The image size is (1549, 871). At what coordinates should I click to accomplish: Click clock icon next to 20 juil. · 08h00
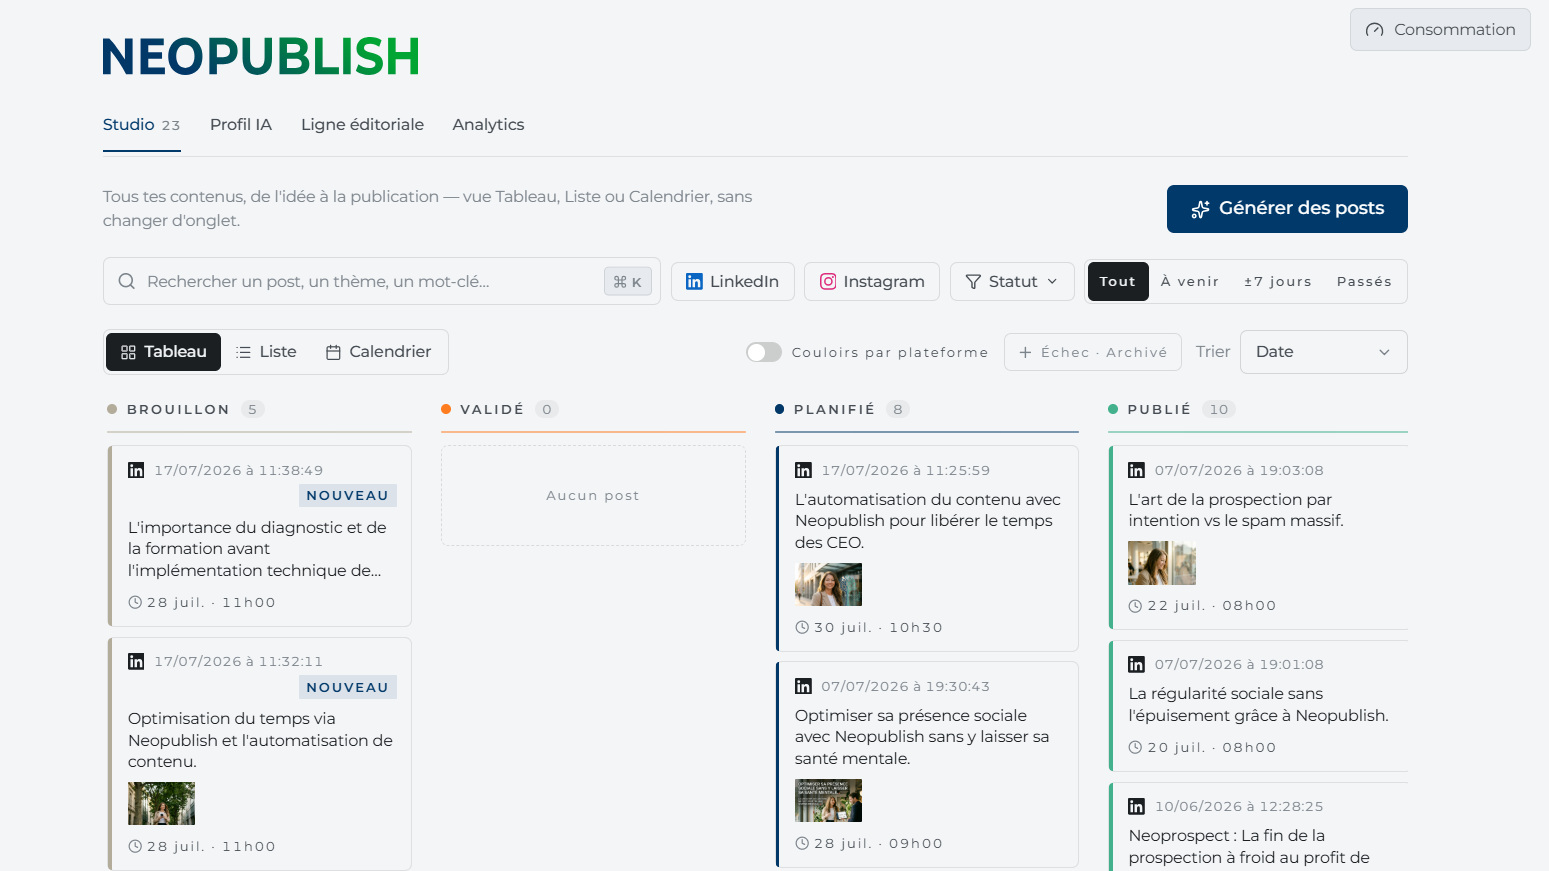point(1135,747)
